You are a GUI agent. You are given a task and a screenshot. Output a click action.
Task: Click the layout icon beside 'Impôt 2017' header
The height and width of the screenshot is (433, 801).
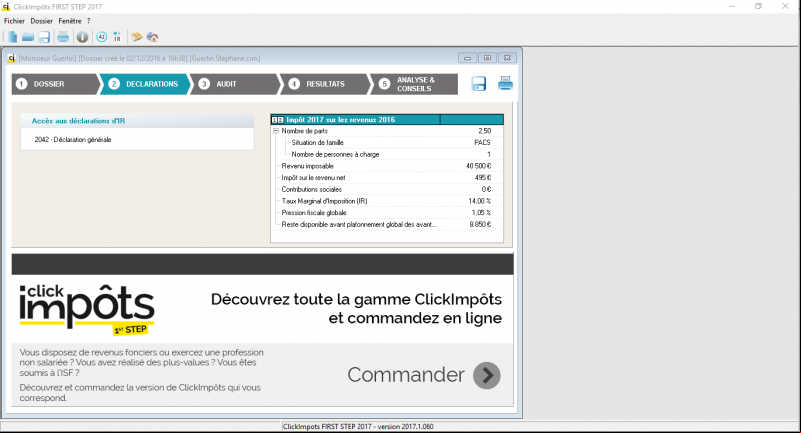(x=277, y=120)
